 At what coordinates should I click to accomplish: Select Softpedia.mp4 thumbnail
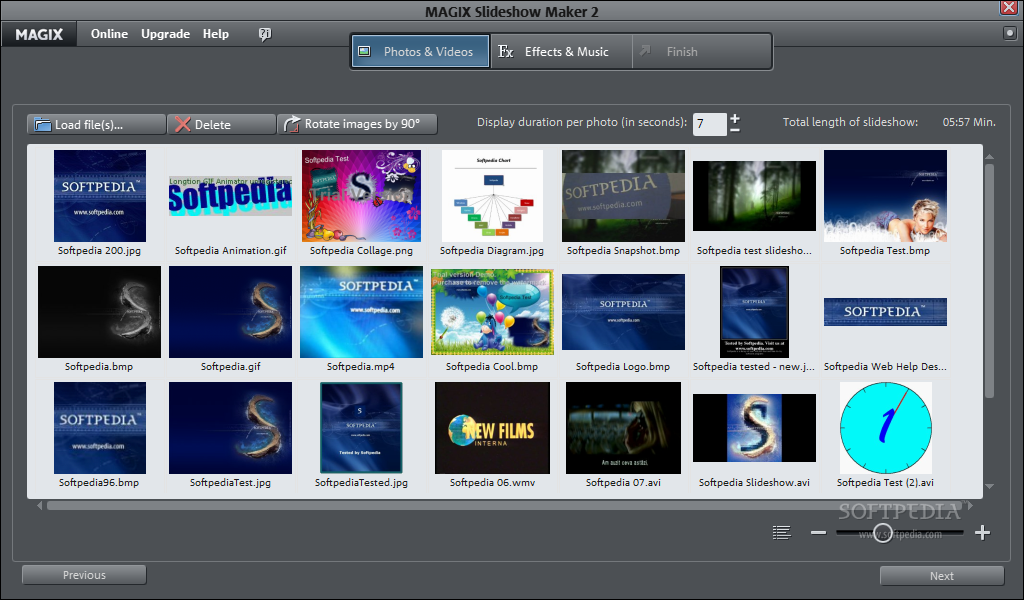coord(361,312)
